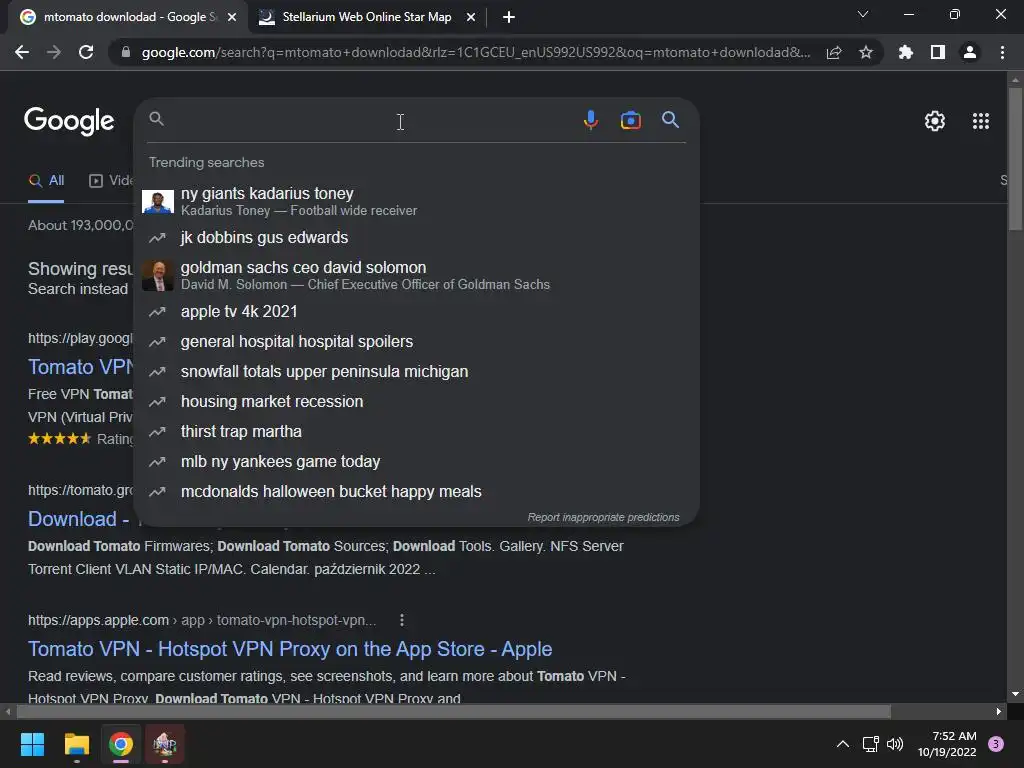Open notification center badge
This screenshot has height=768, width=1024.
[995, 744]
